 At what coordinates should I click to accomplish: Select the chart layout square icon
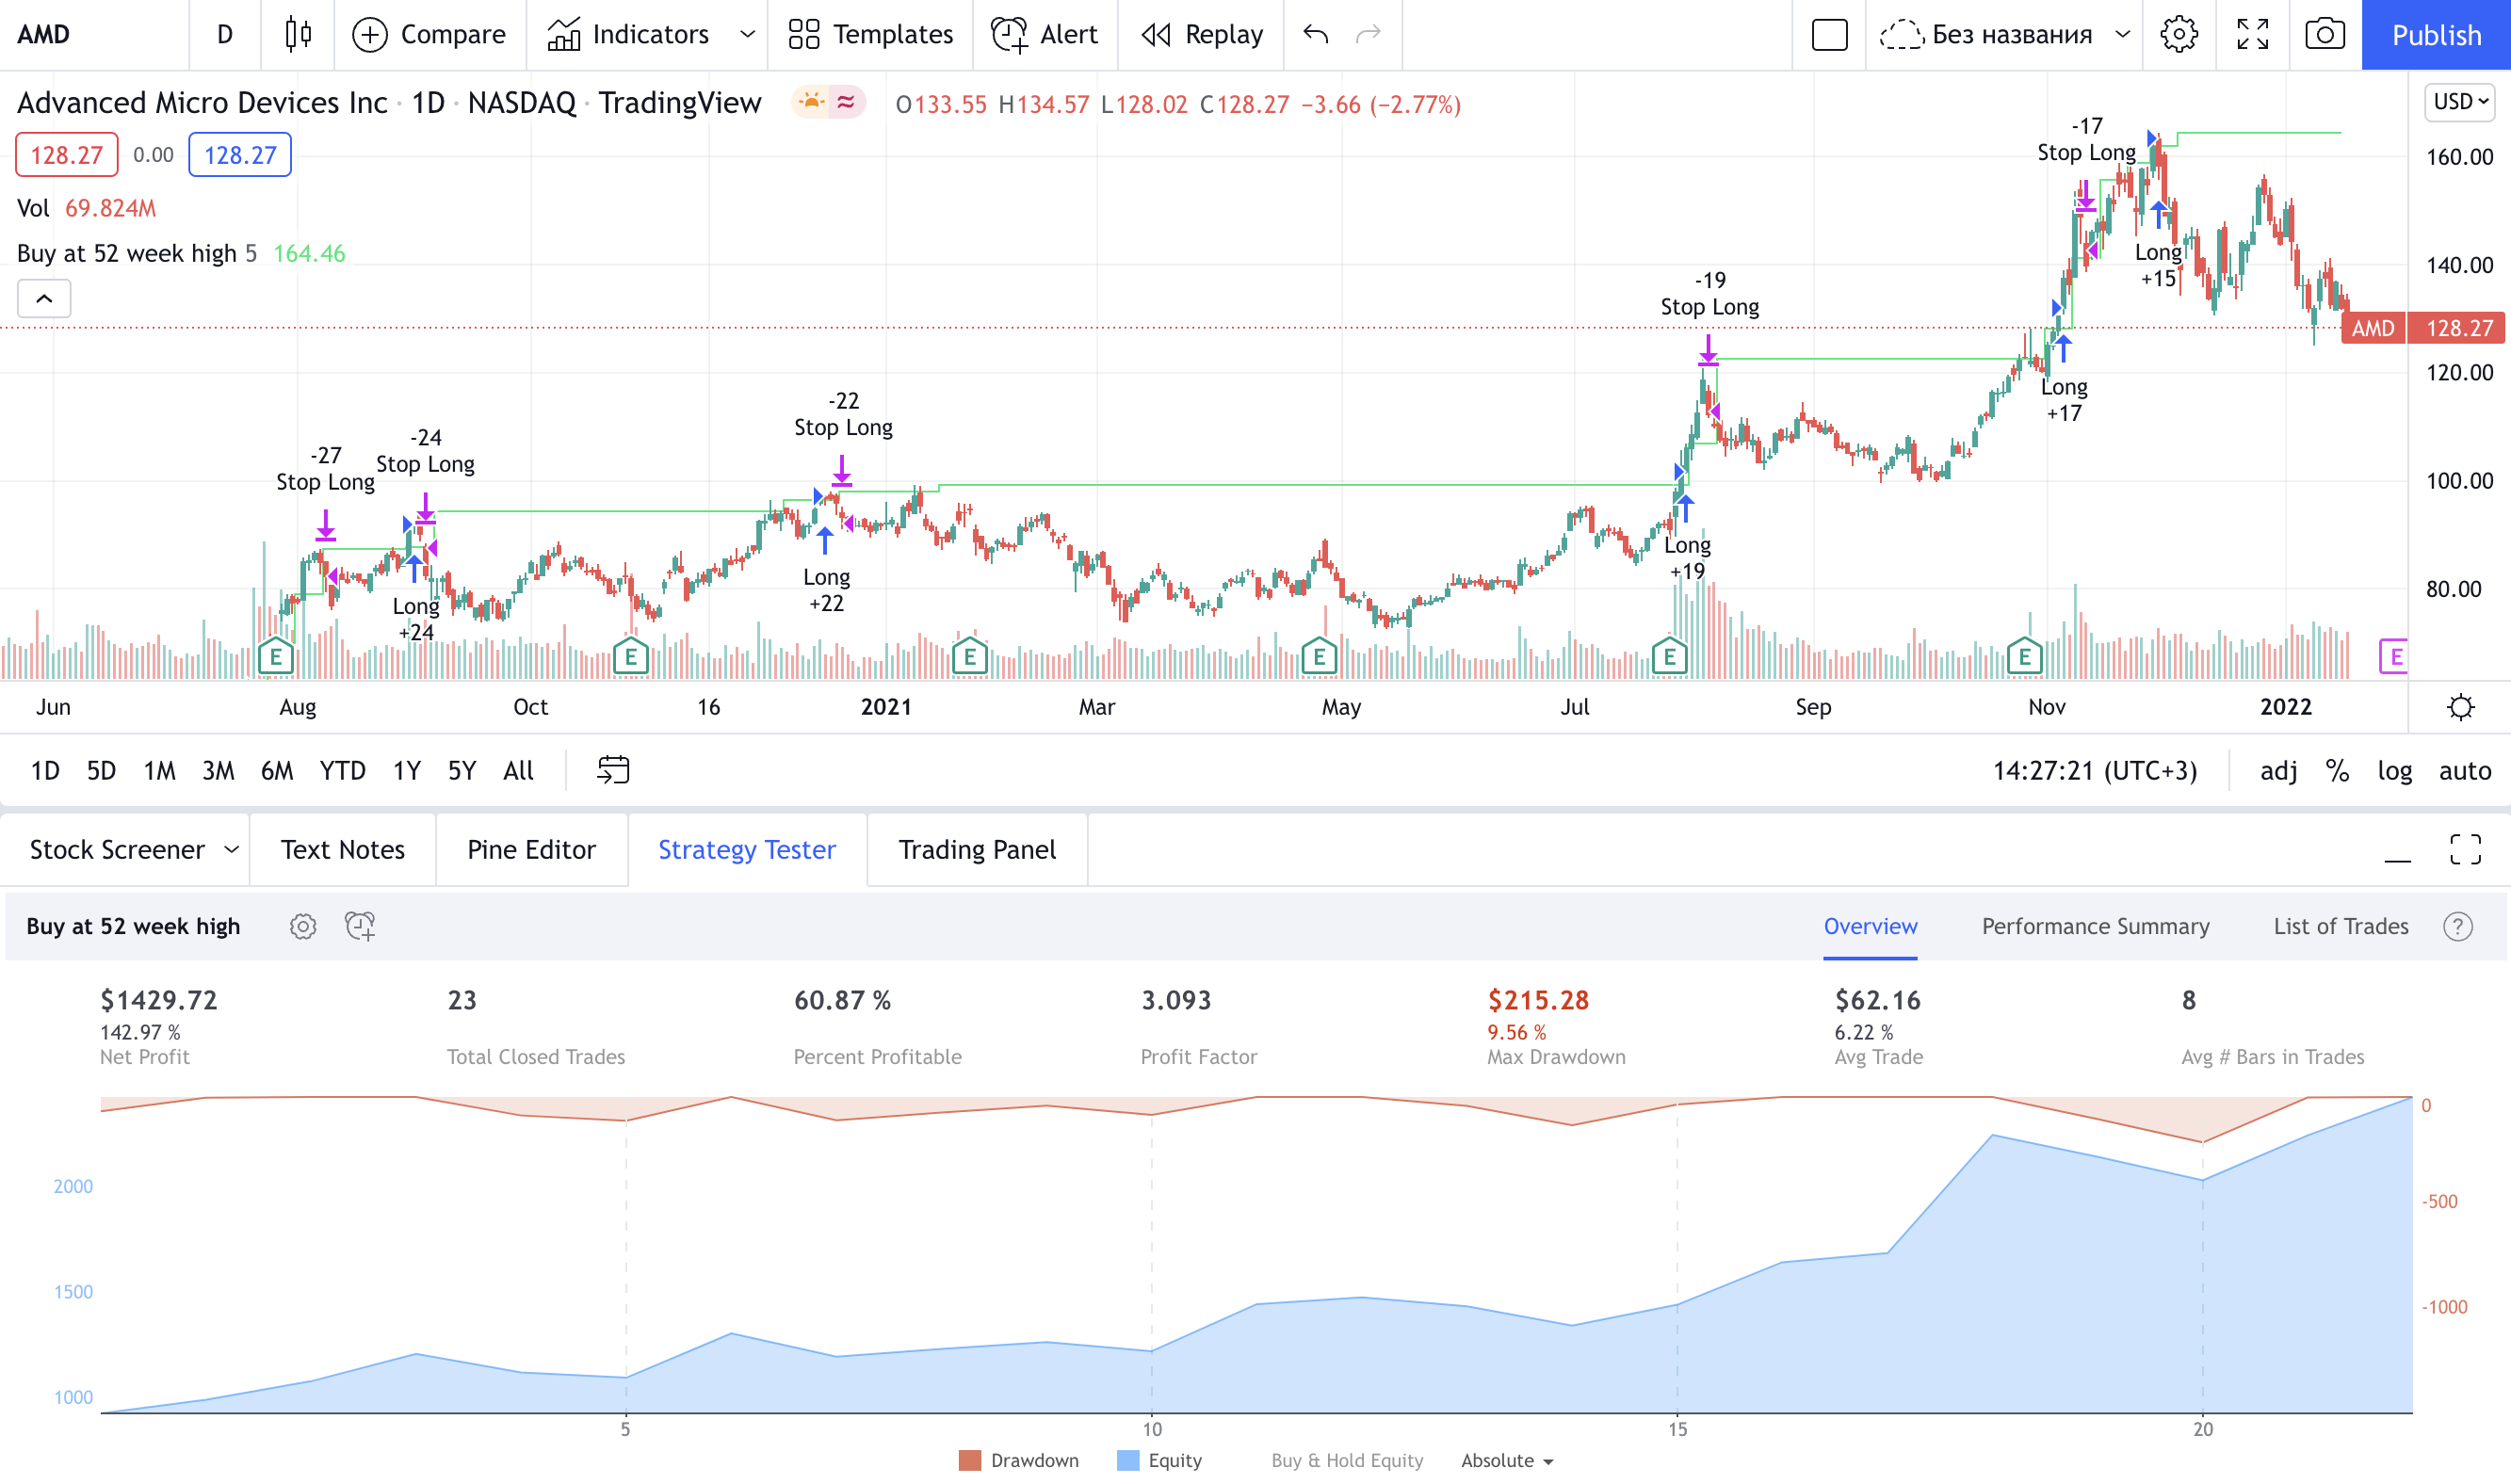tap(1829, 35)
